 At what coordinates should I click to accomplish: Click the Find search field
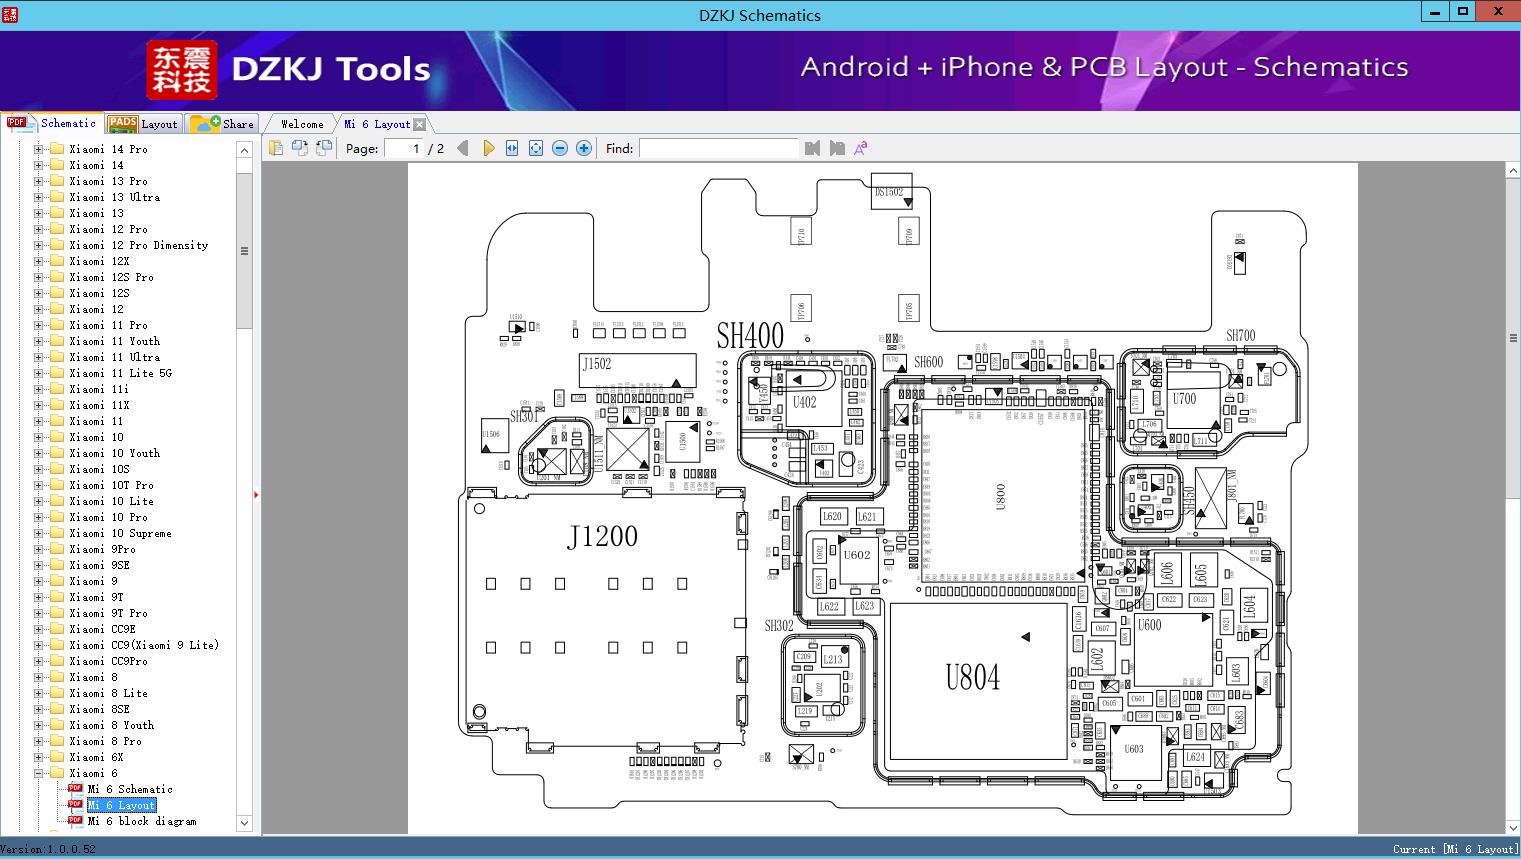pyautogui.click(x=719, y=148)
